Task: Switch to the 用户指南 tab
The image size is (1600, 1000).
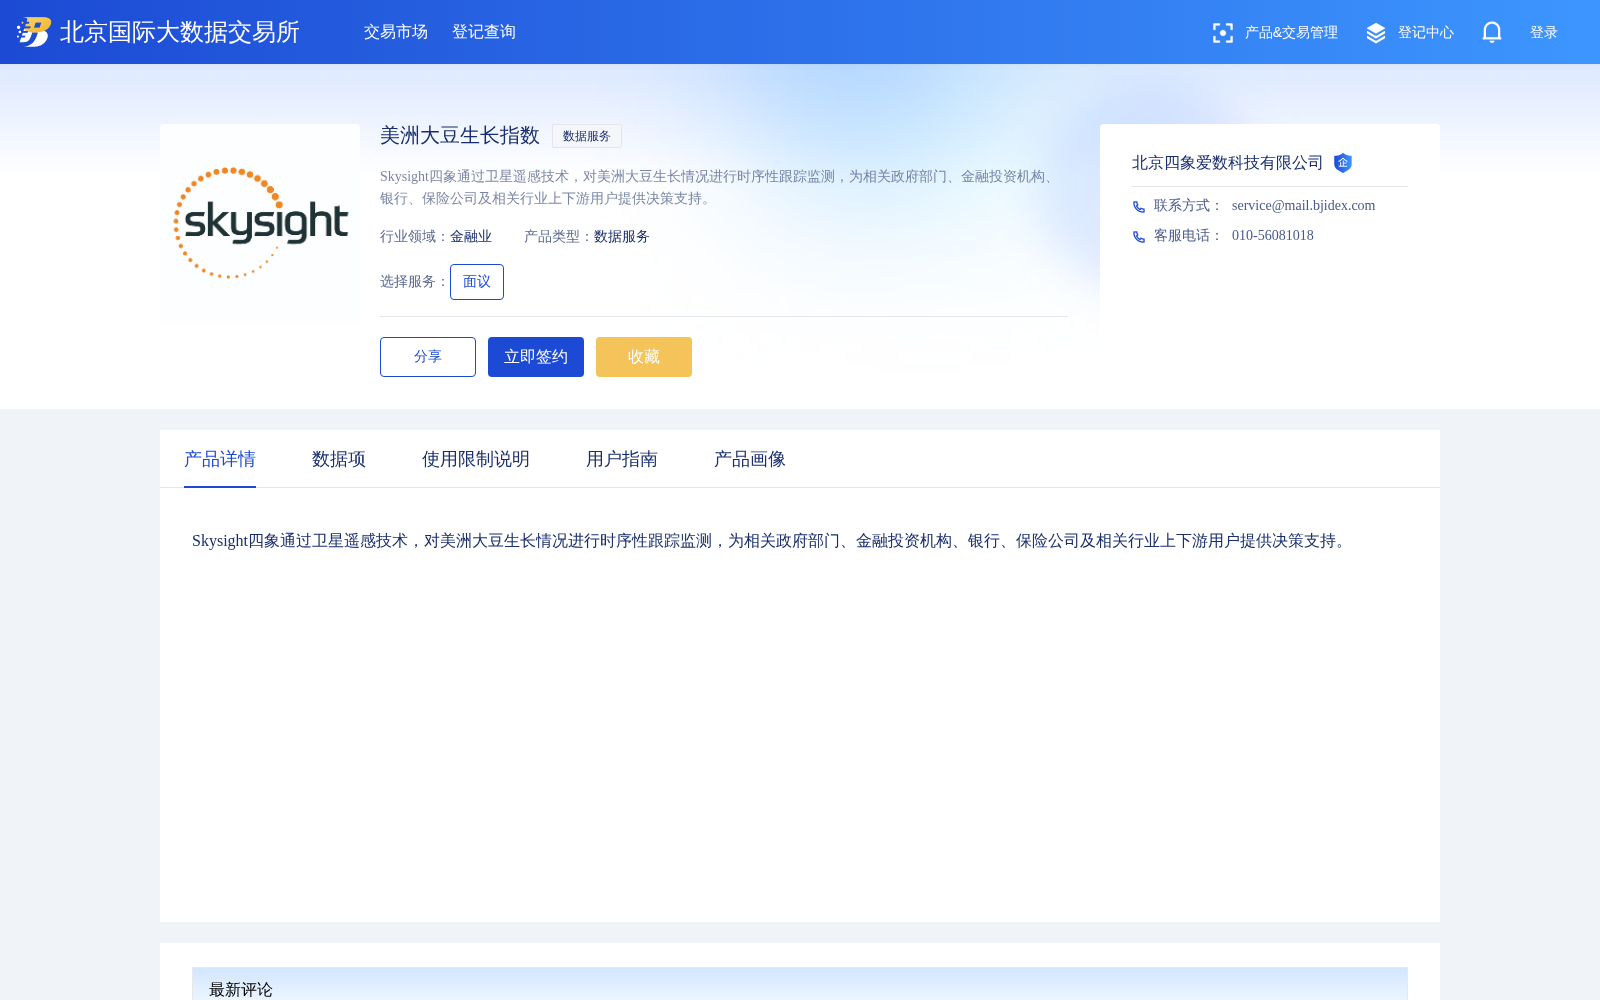Action: click(x=622, y=459)
